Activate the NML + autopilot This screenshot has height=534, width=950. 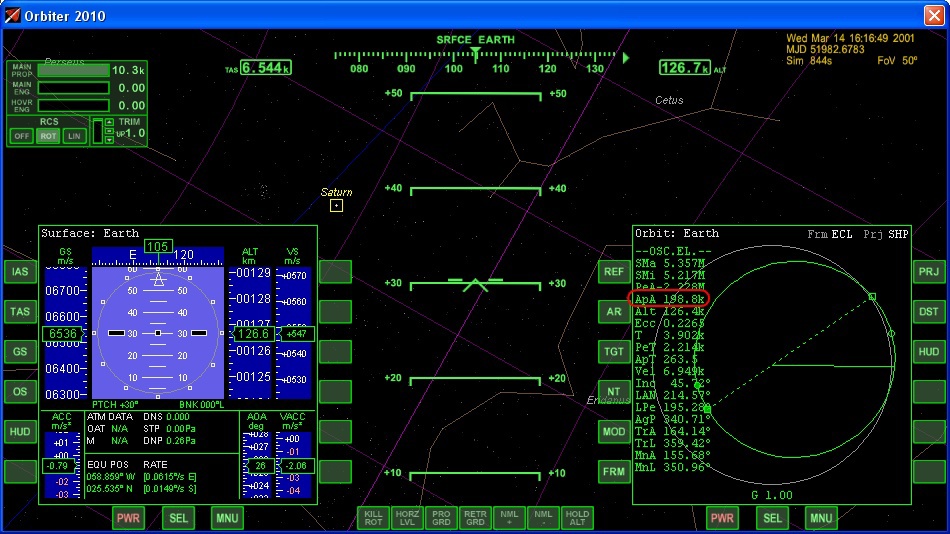[x=509, y=518]
